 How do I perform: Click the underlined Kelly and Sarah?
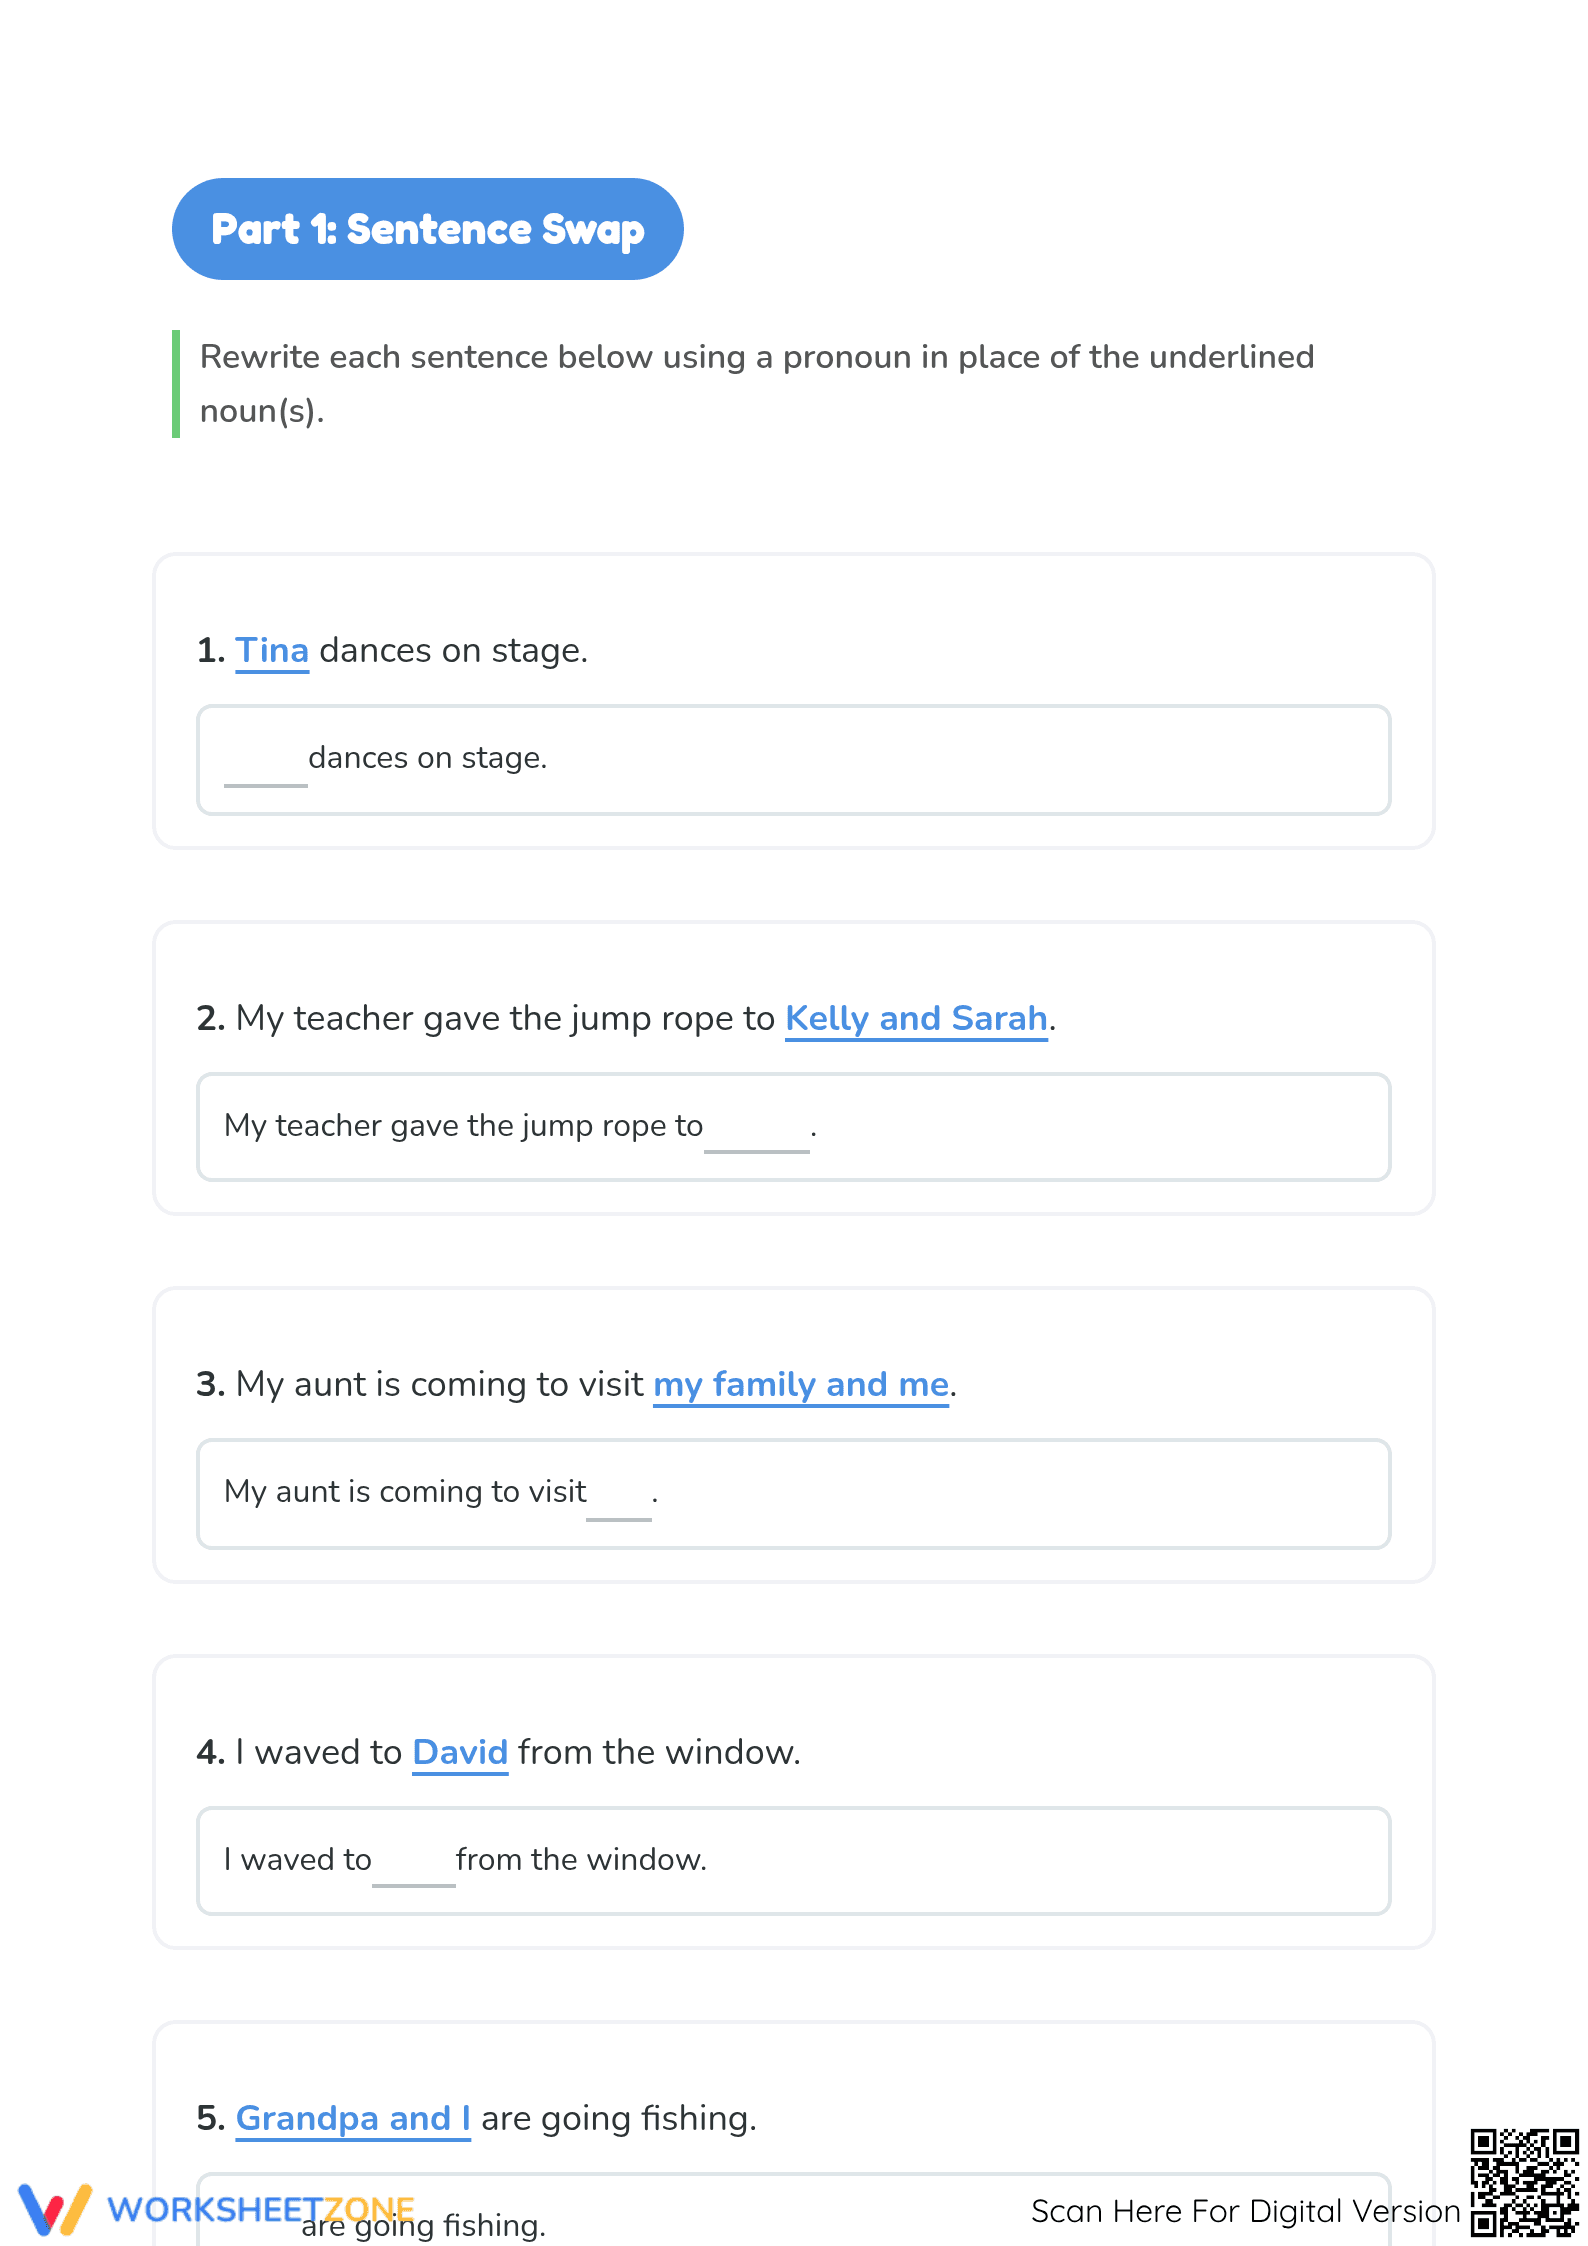click(916, 1019)
